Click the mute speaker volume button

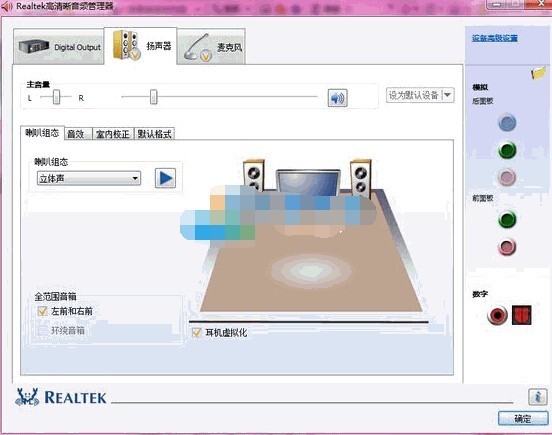pyautogui.click(x=337, y=97)
